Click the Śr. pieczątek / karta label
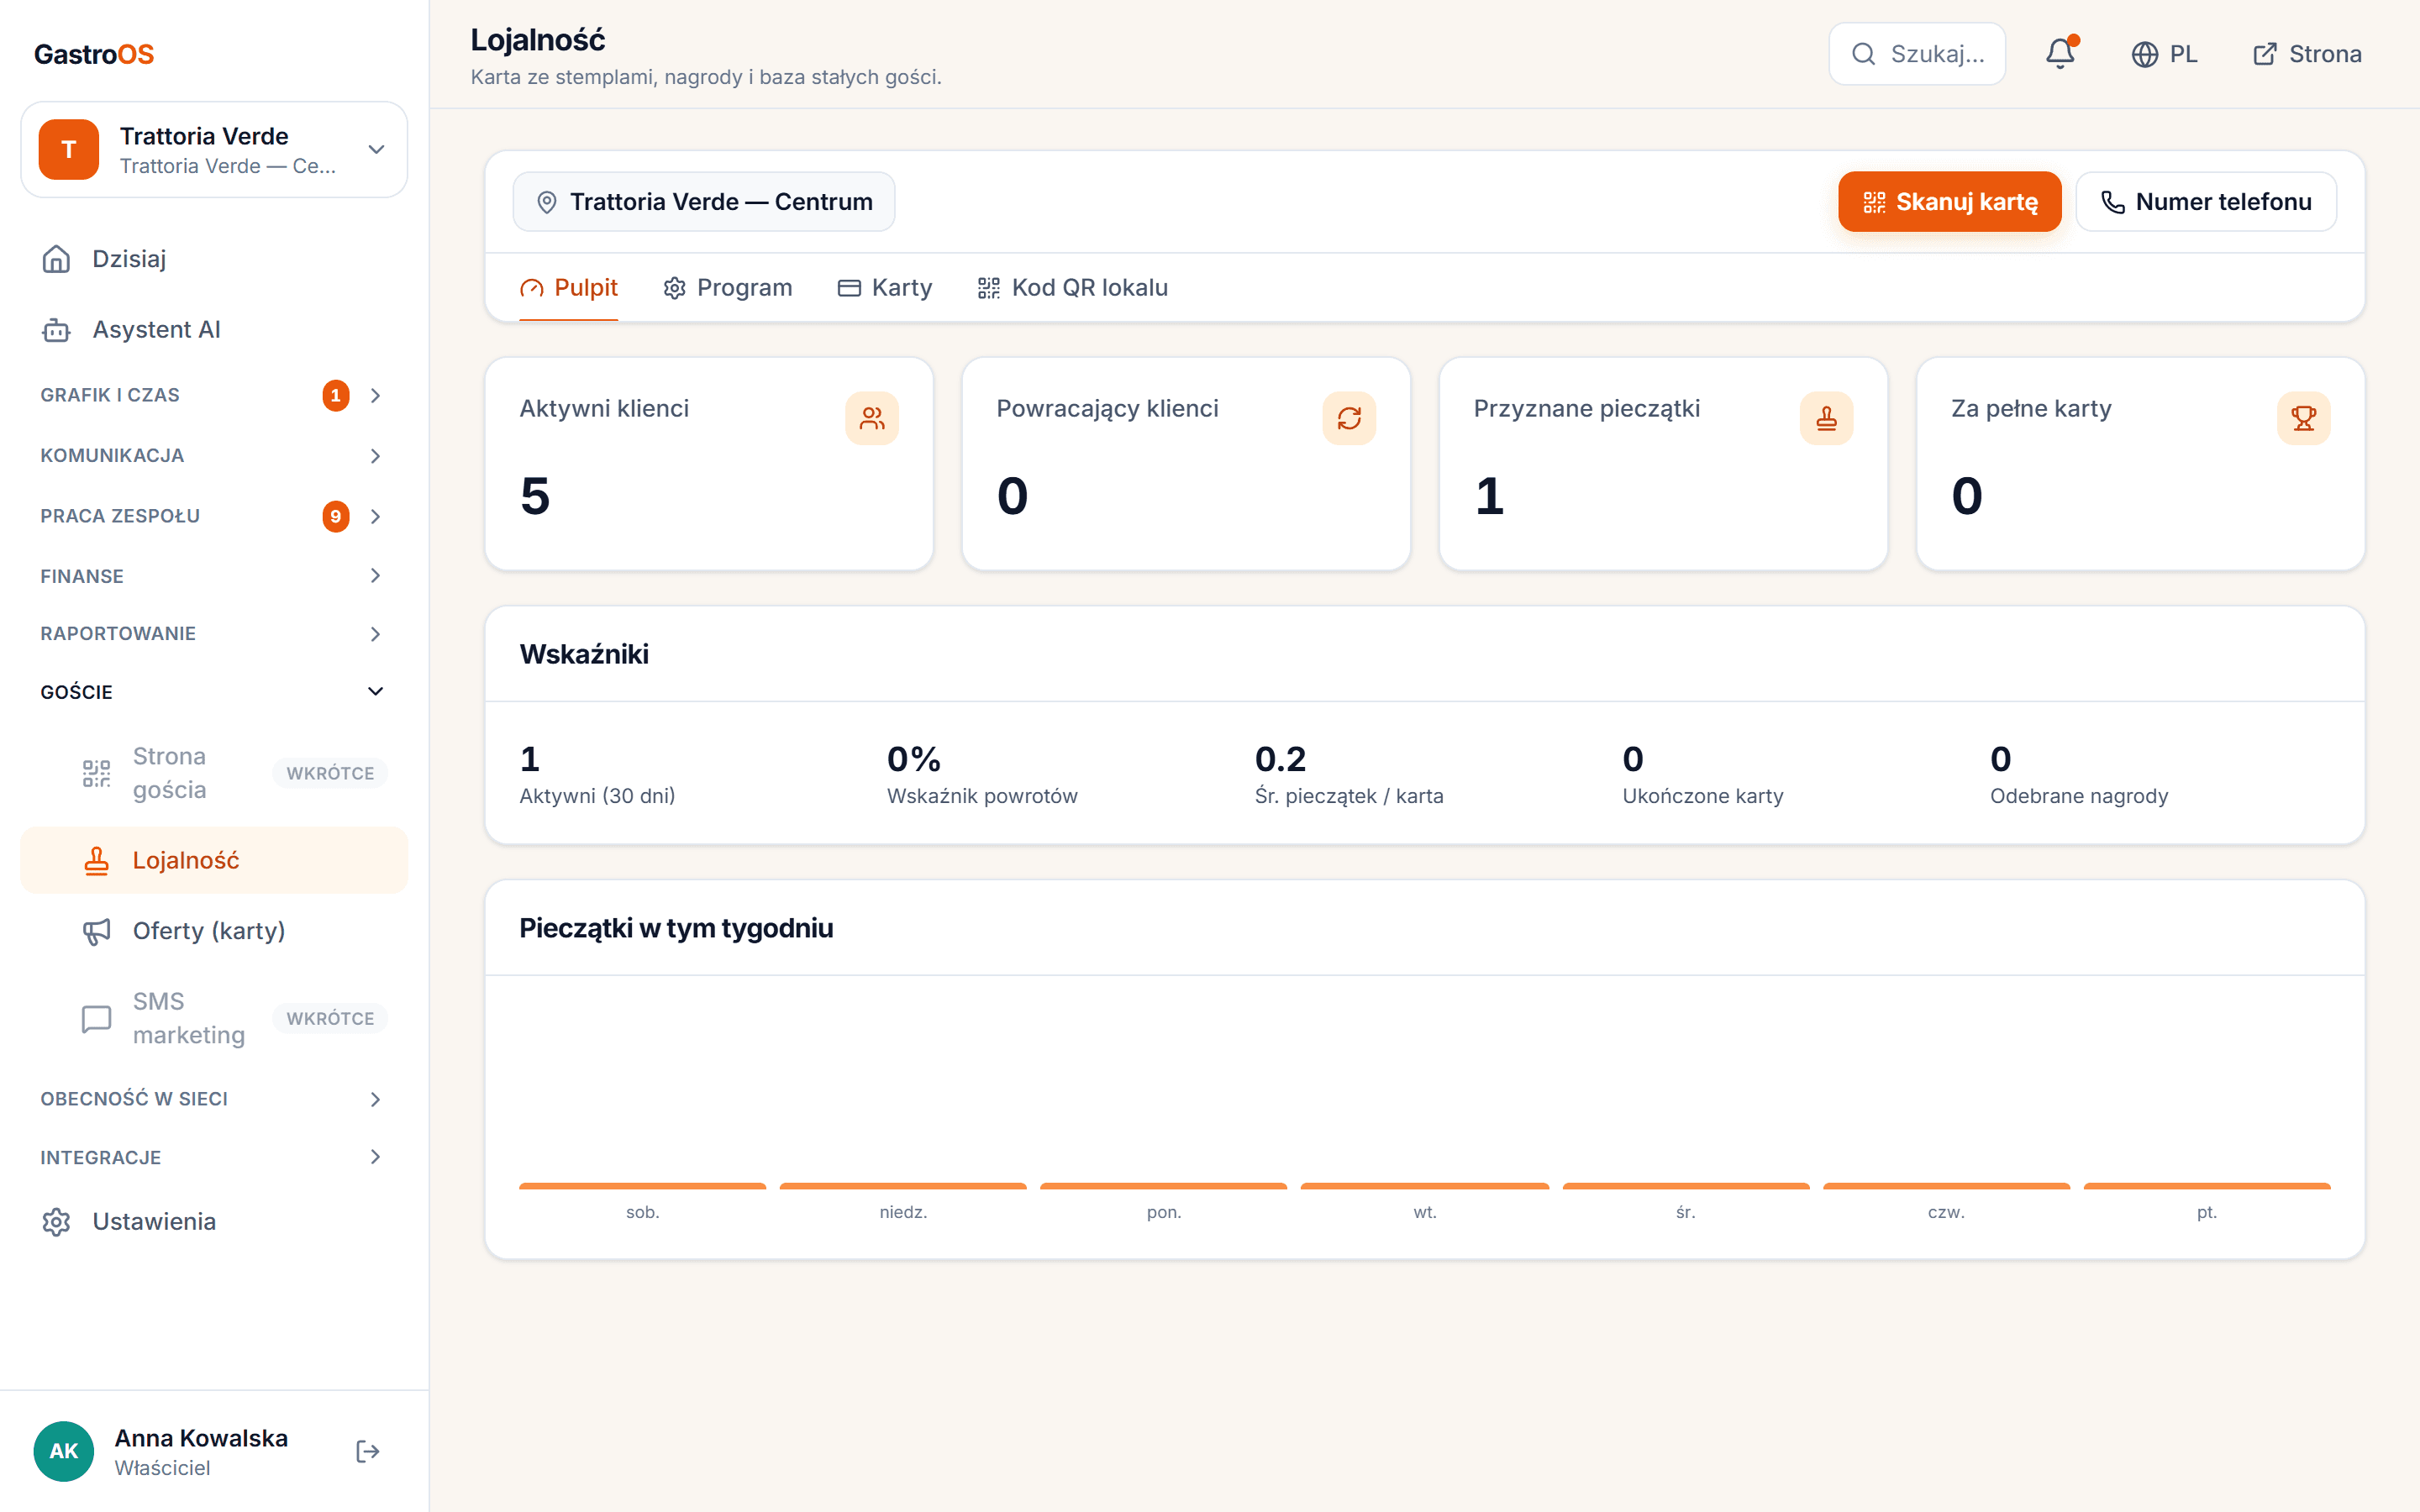The image size is (2420, 1512). coord(1348,796)
